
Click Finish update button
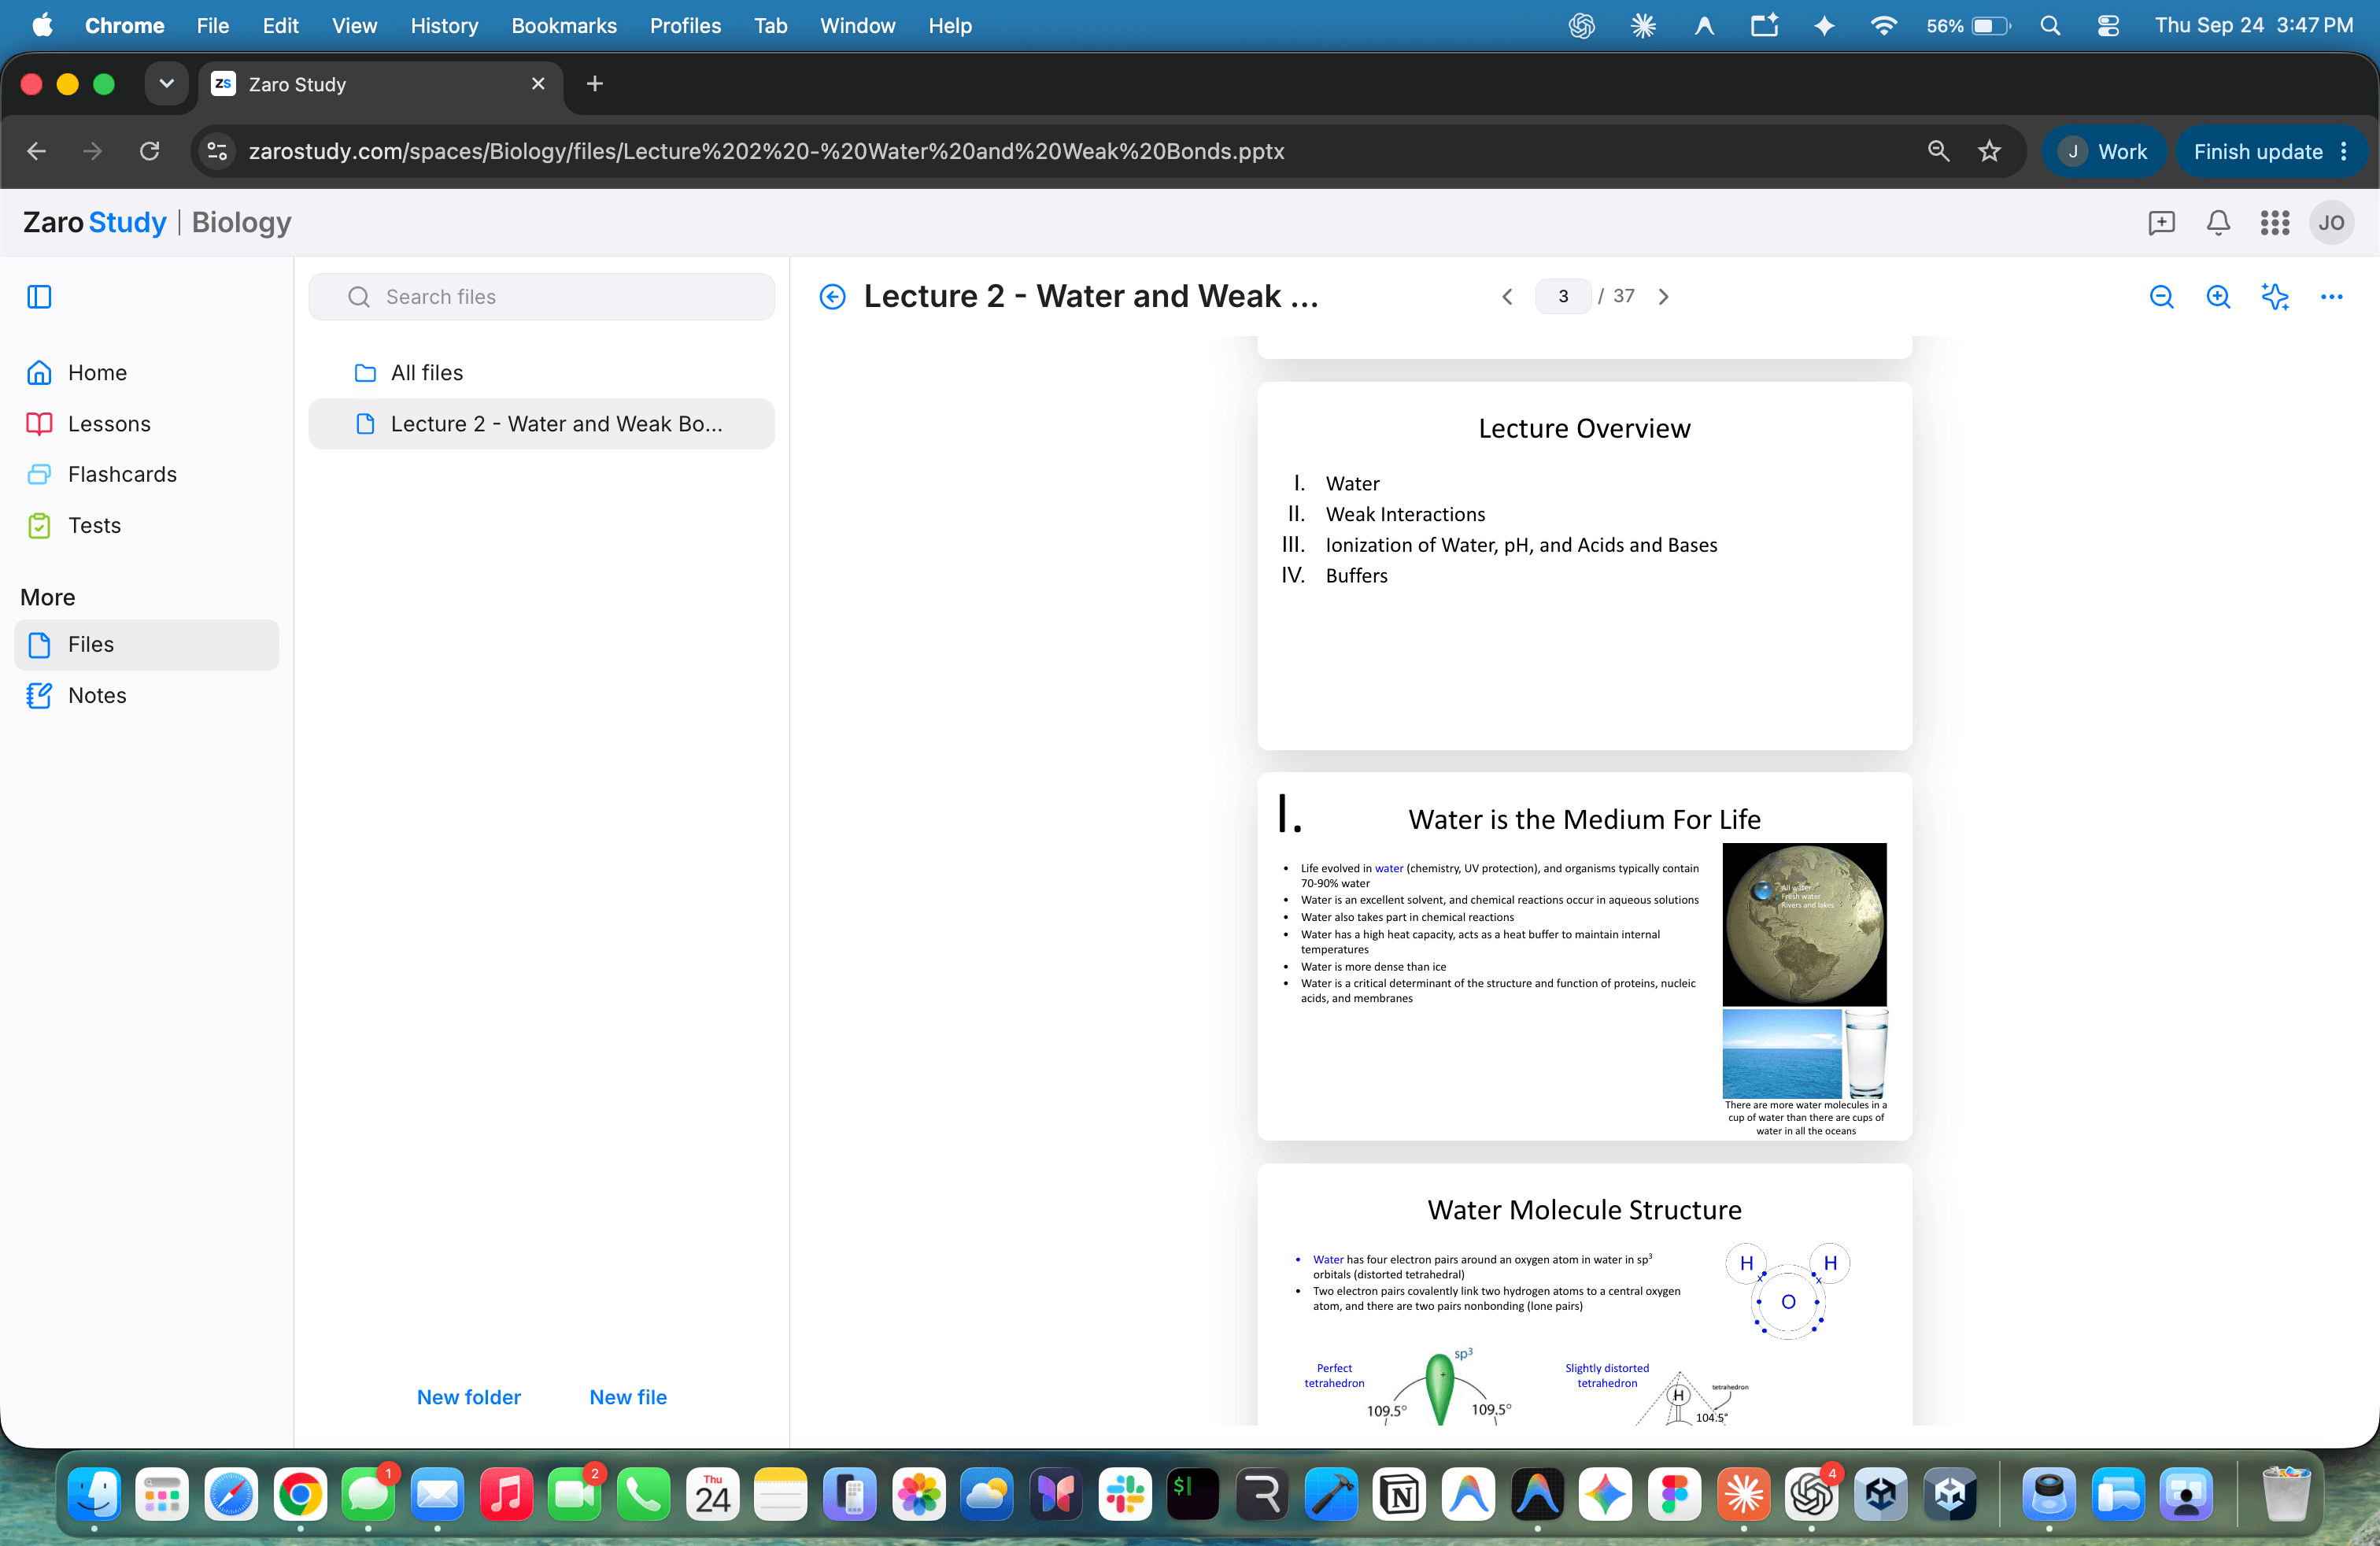pos(2257,151)
